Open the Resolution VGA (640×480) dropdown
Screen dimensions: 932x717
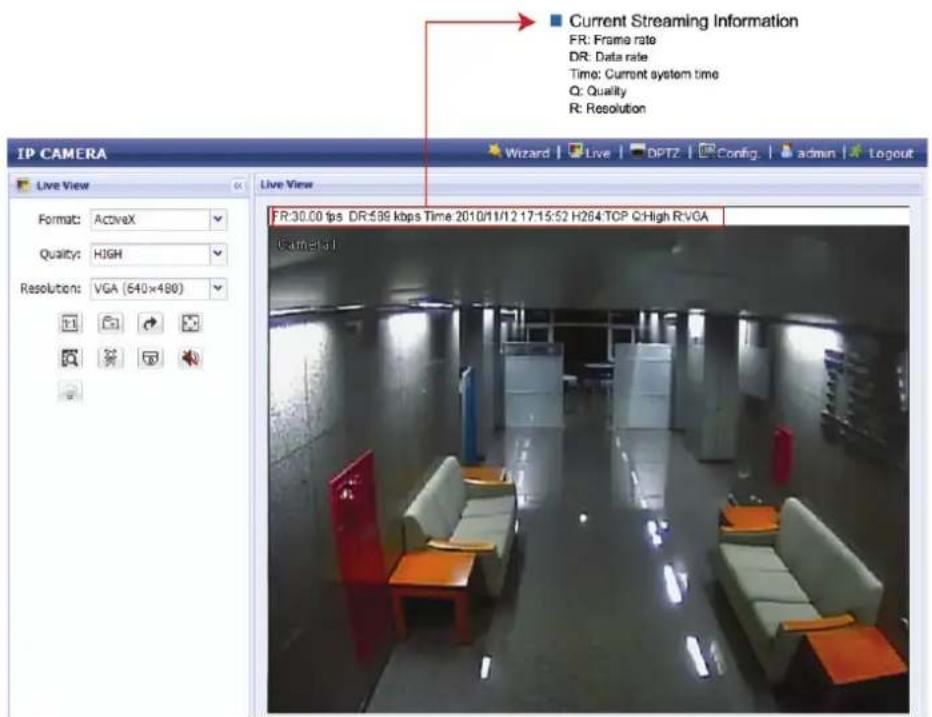click(x=159, y=288)
